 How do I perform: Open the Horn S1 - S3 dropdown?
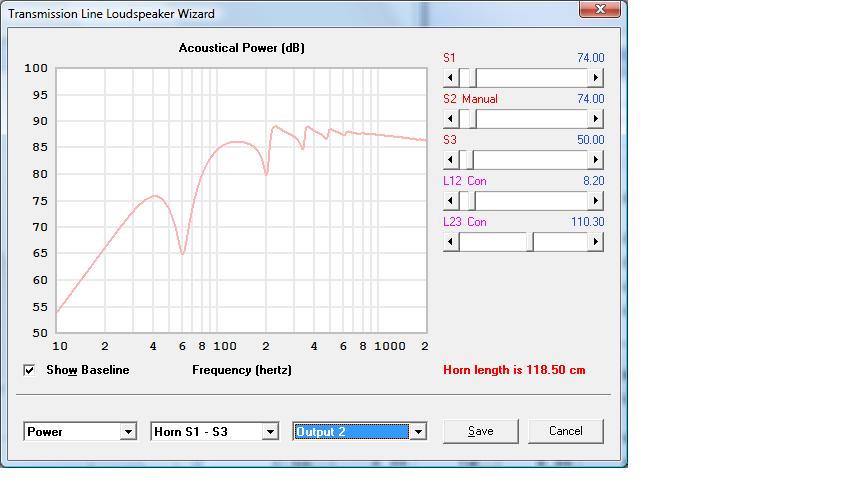coord(270,431)
